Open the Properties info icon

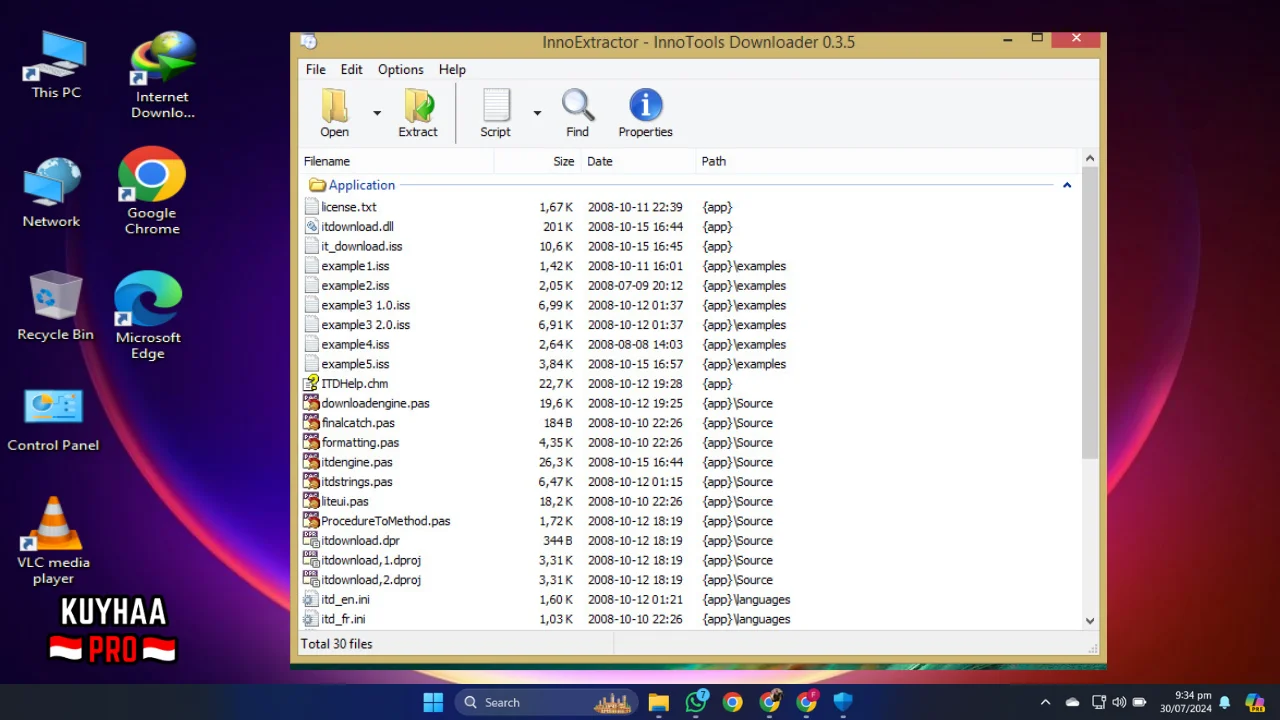point(645,106)
